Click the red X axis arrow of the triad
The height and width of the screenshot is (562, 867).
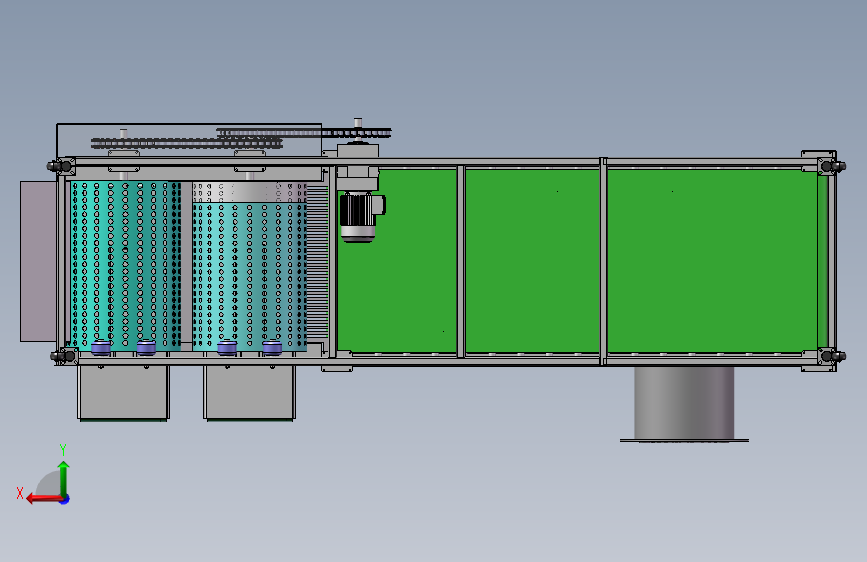click(44, 499)
